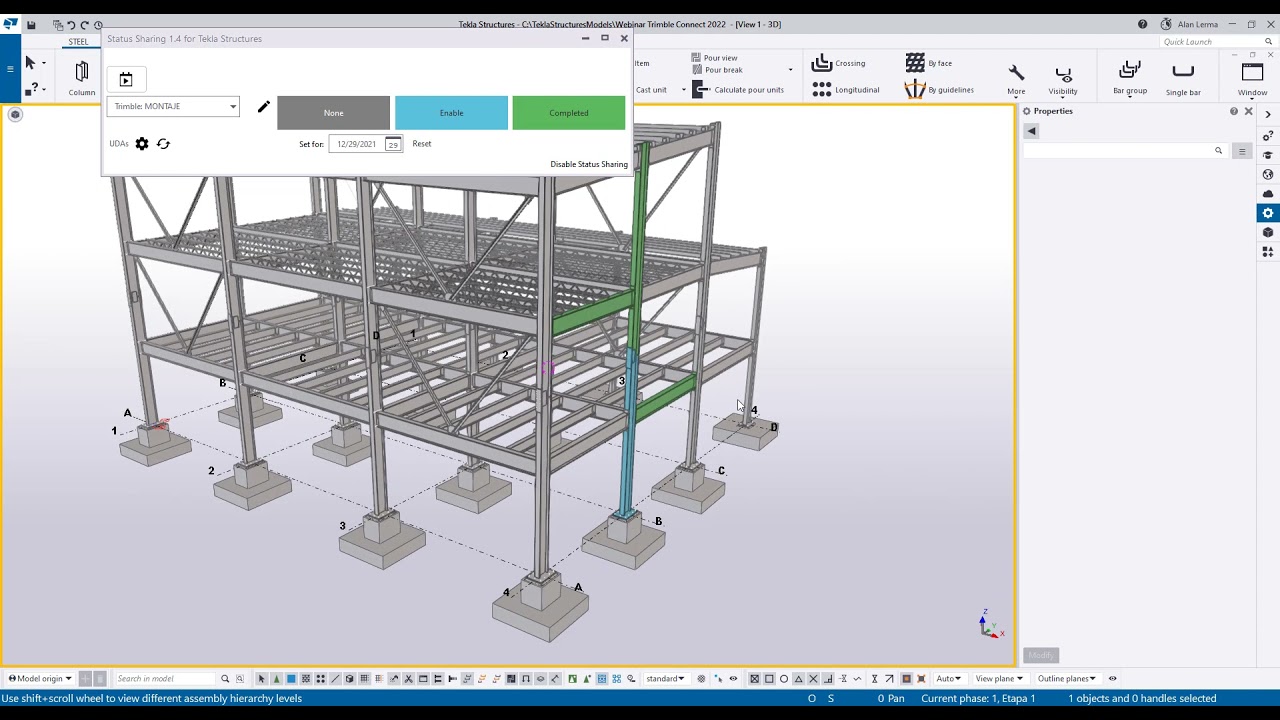Open the Window tool in ribbon
Viewport: 1280px width, 720px height.
[1252, 79]
